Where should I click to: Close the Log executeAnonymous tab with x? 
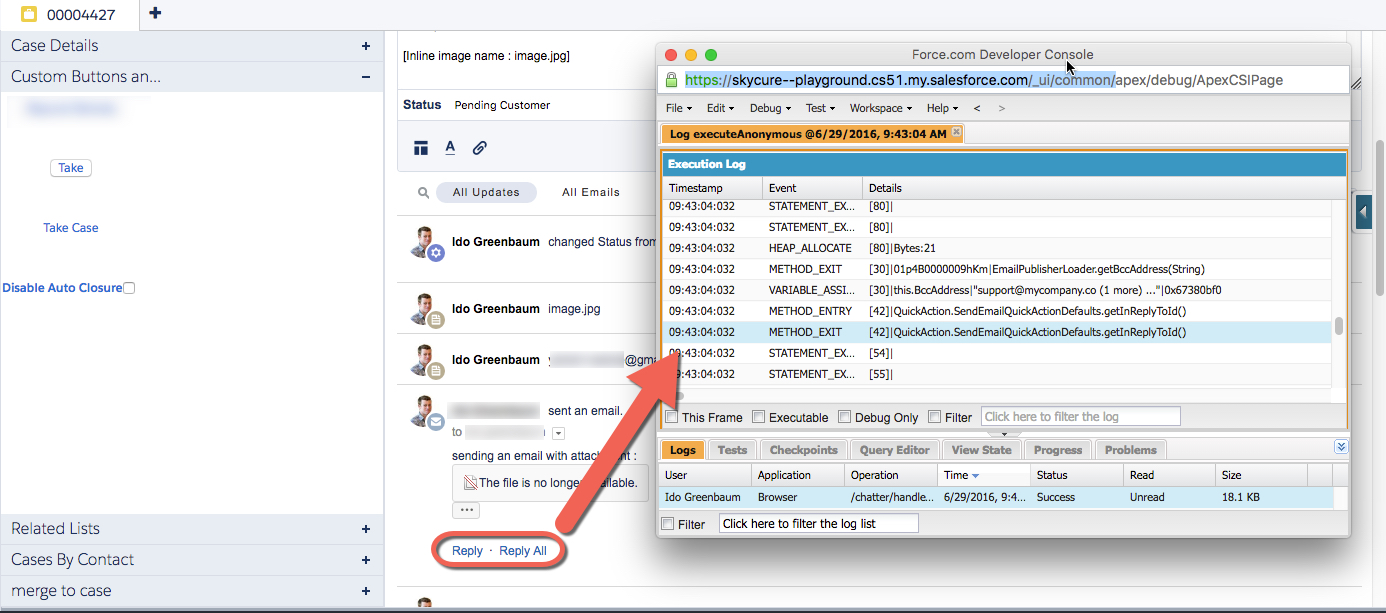(956, 132)
